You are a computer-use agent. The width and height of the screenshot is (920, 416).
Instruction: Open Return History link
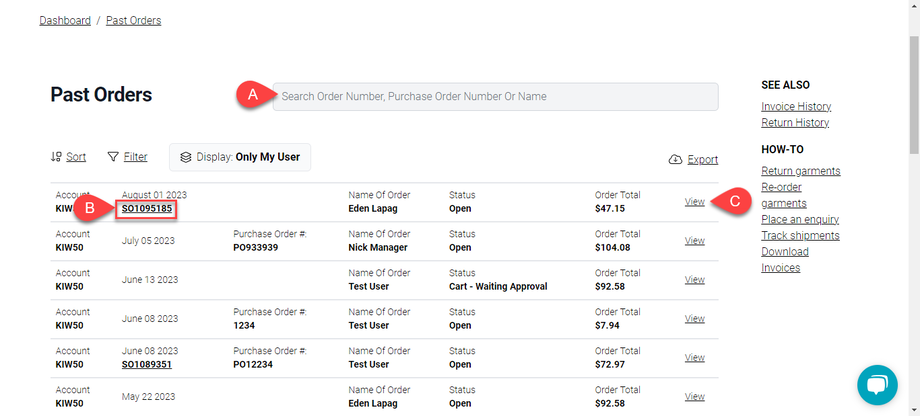795,123
